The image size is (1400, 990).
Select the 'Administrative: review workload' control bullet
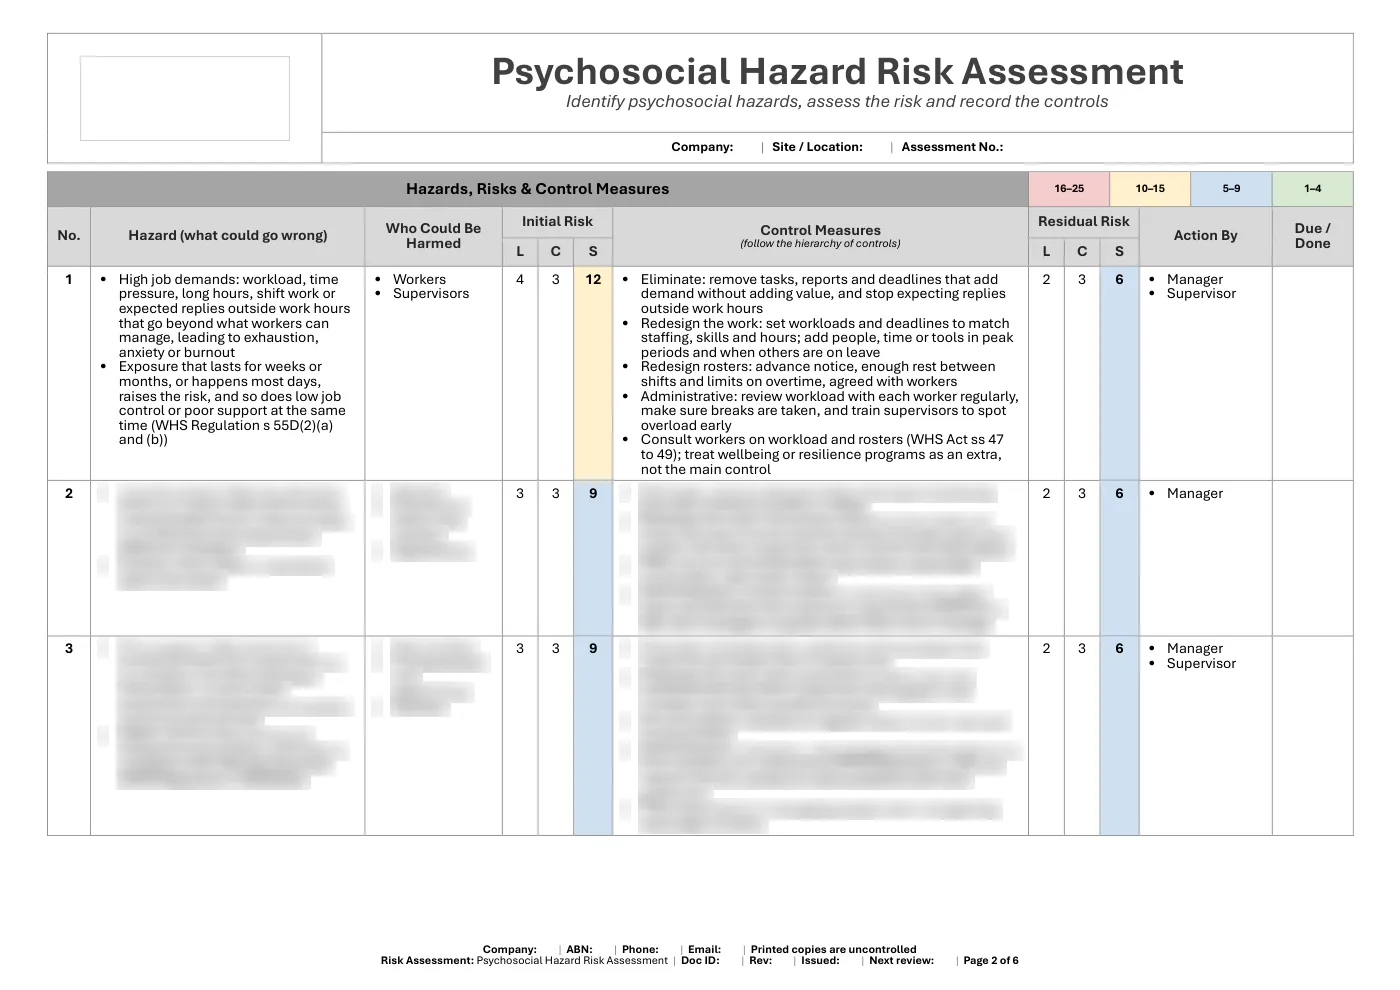(829, 411)
